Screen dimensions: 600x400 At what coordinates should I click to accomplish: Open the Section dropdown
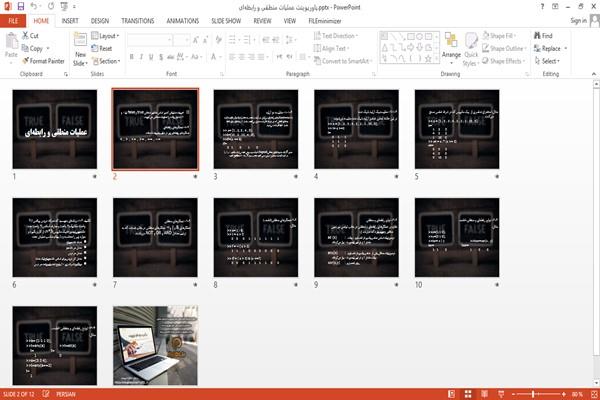pos(106,61)
